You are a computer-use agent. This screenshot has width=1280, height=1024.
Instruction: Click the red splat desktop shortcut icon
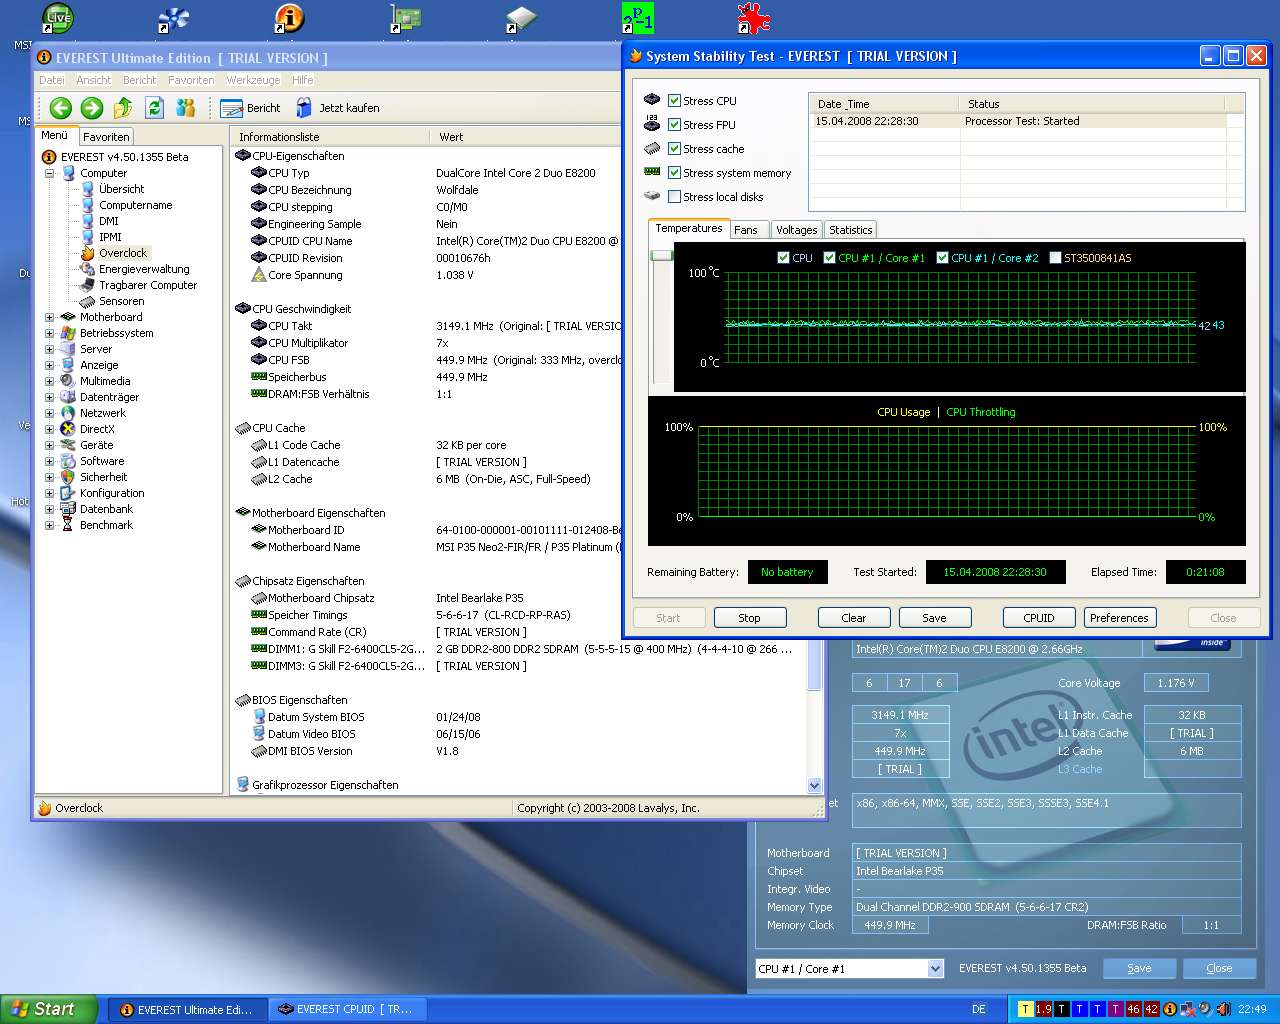coord(753,17)
